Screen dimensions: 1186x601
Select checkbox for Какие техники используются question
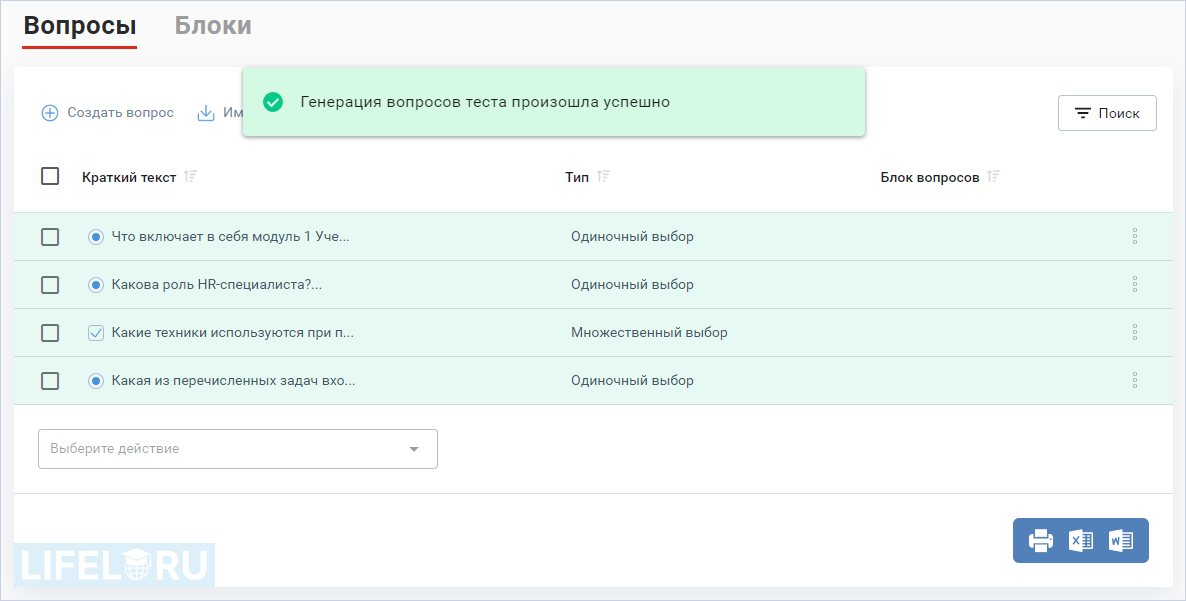(50, 333)
